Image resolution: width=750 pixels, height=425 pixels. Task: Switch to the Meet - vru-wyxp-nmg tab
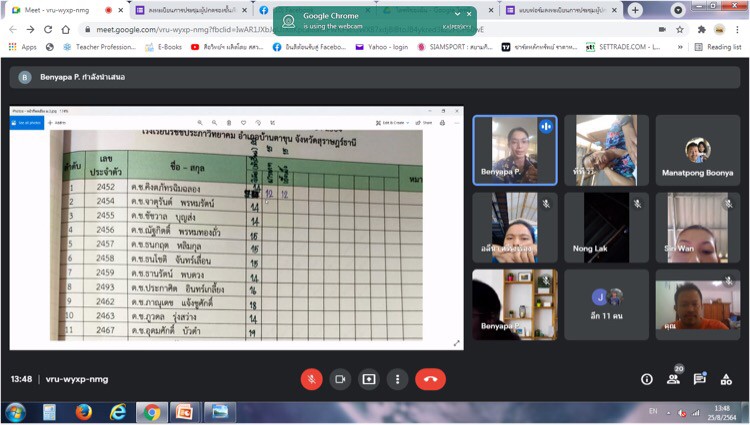(x=60, y=10)
